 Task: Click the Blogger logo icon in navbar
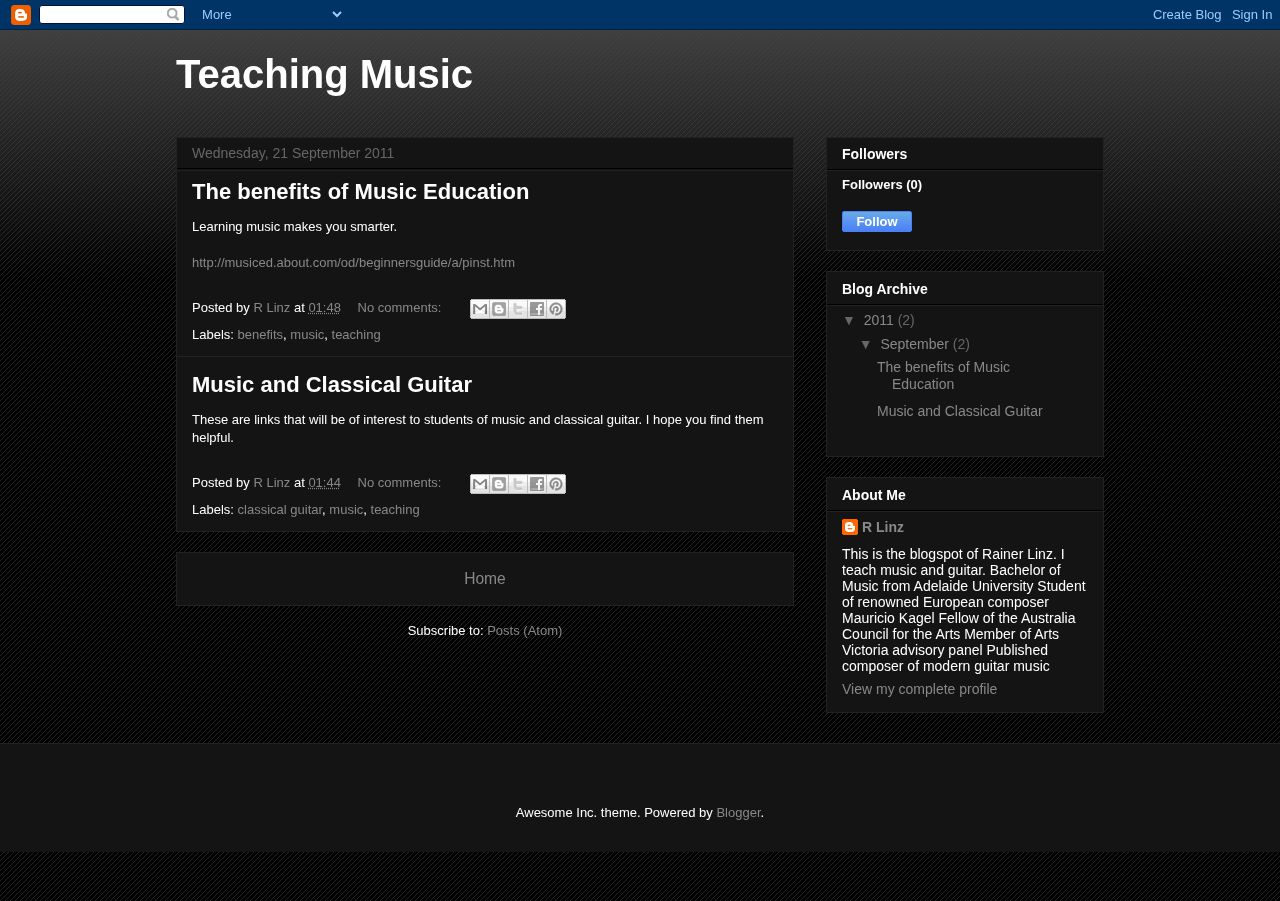[x=21, y=15]
